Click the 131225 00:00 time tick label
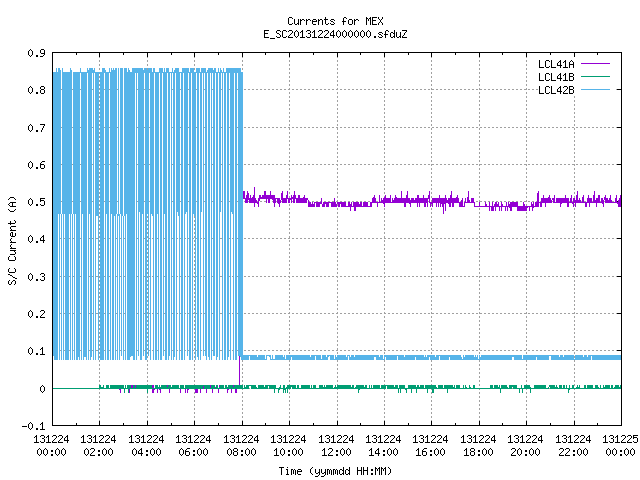 [620, 446]
